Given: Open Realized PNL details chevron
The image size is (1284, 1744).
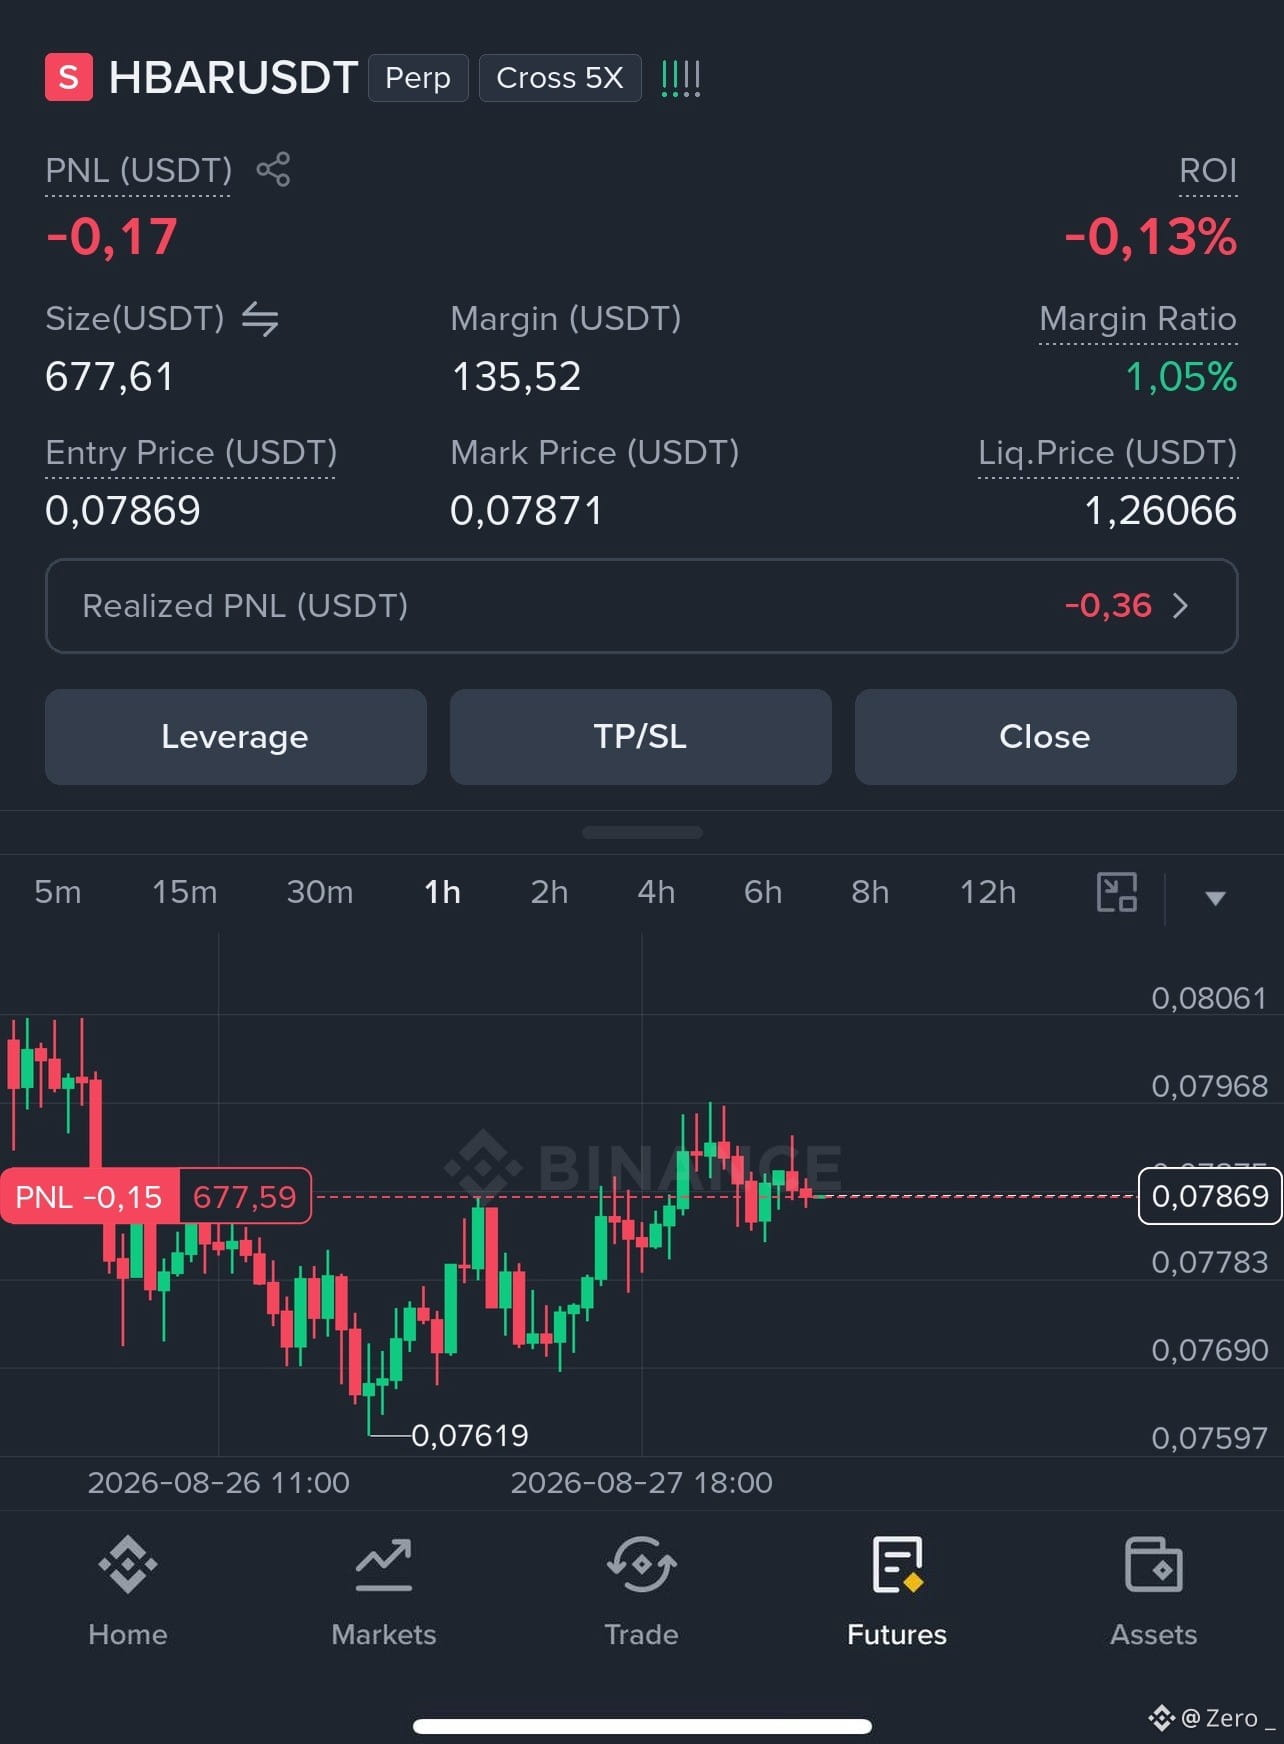Looking at the screenshot, I should coord(1180,605).
